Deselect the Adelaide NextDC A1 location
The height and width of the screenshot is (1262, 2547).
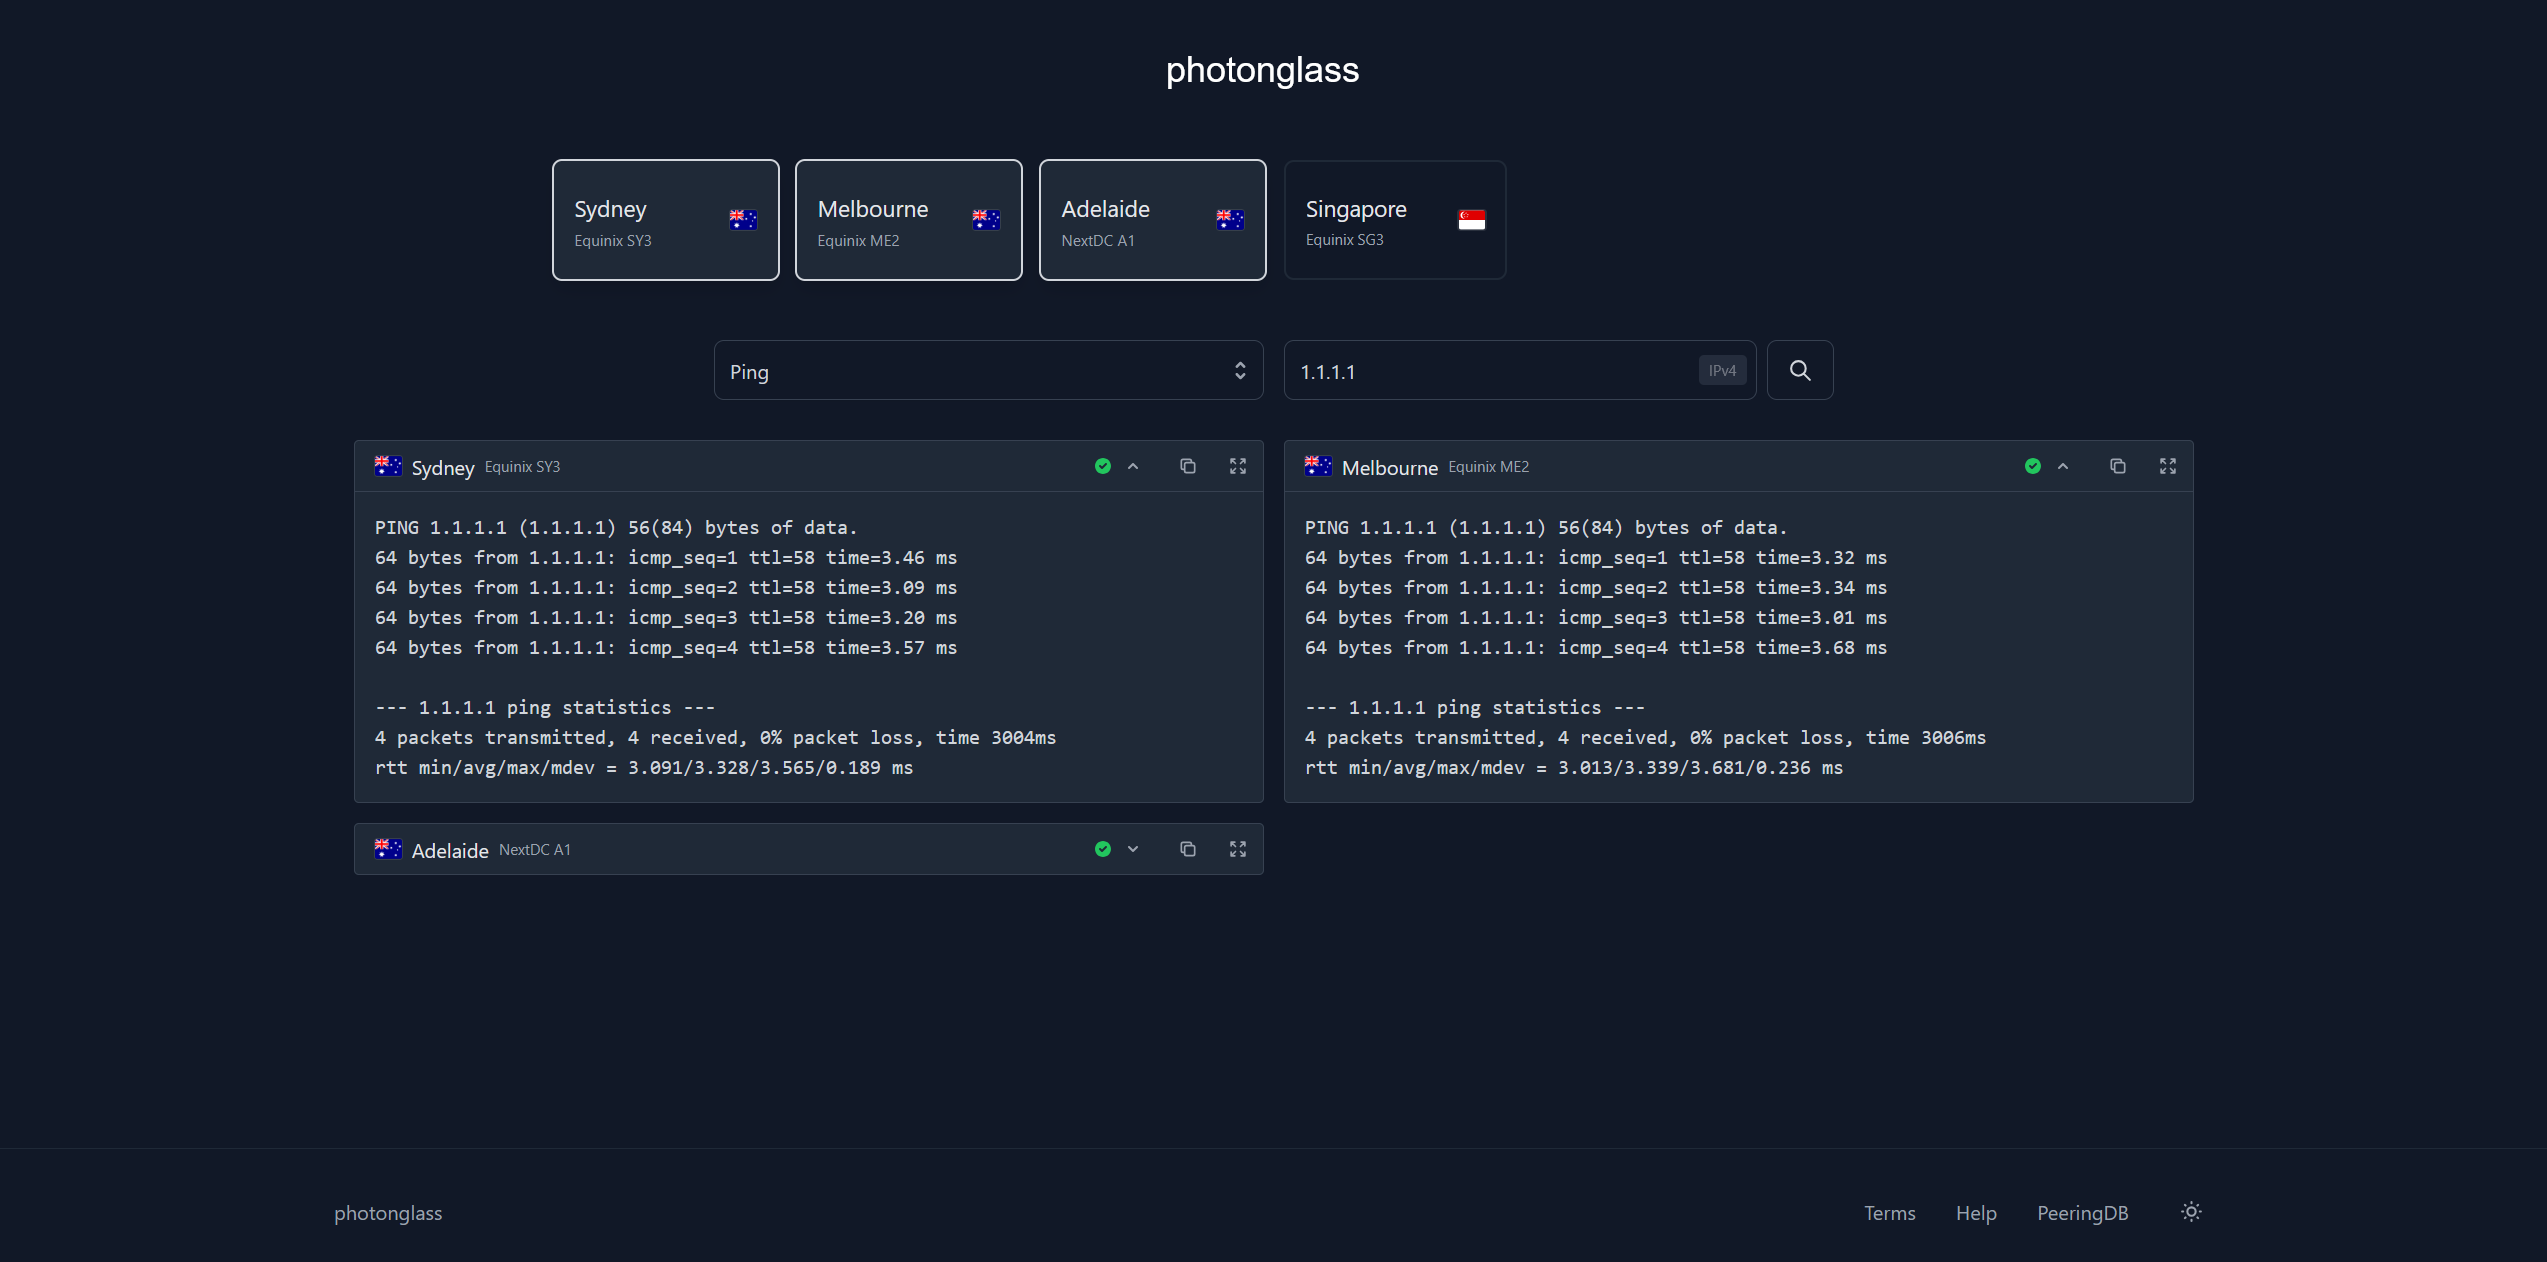click(x=1152, y=220)
